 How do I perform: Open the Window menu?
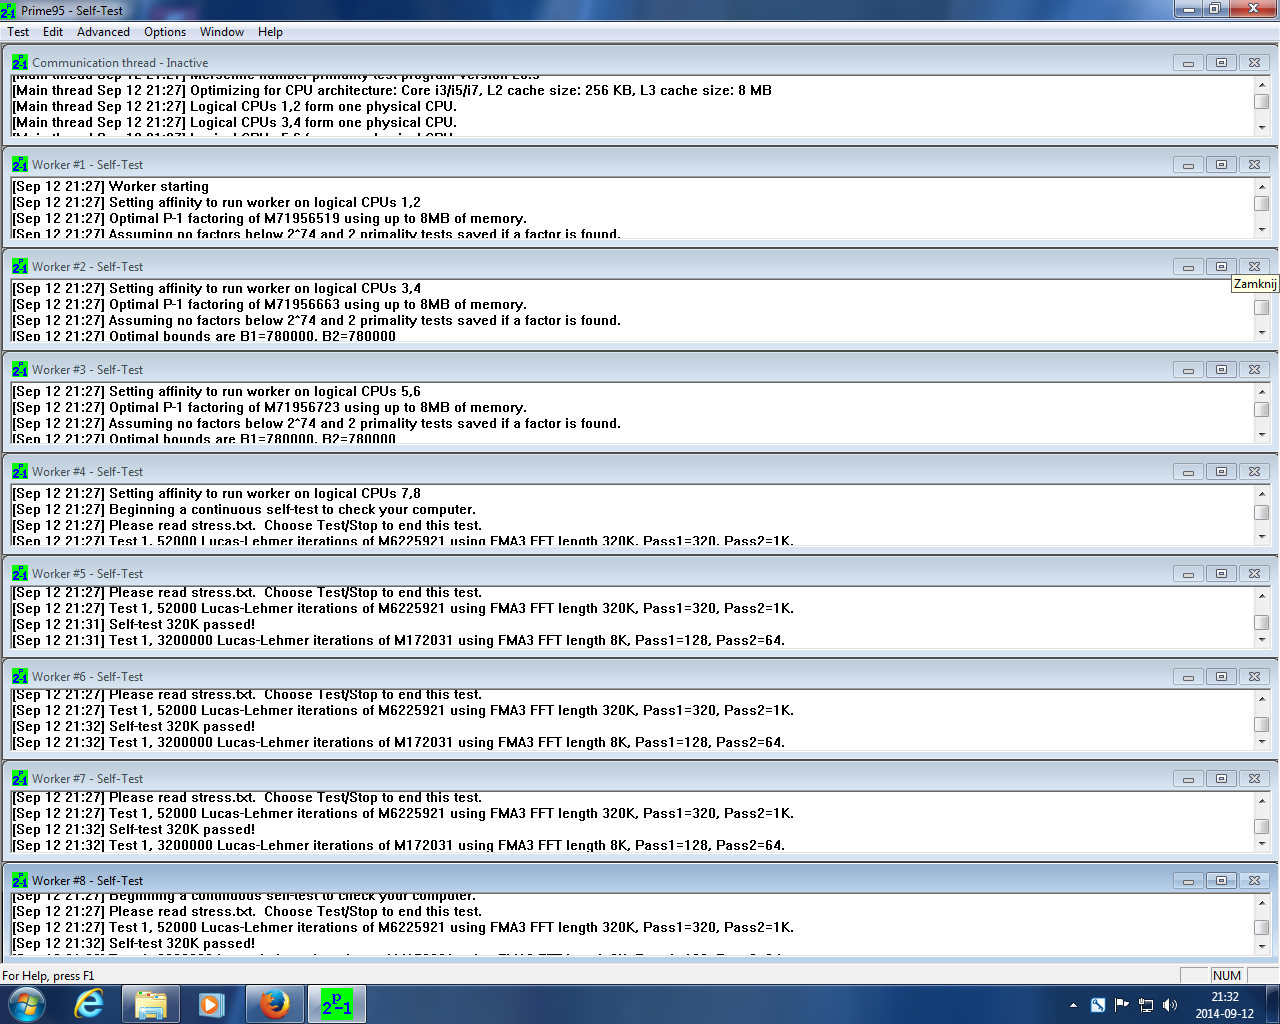point(222,32)
